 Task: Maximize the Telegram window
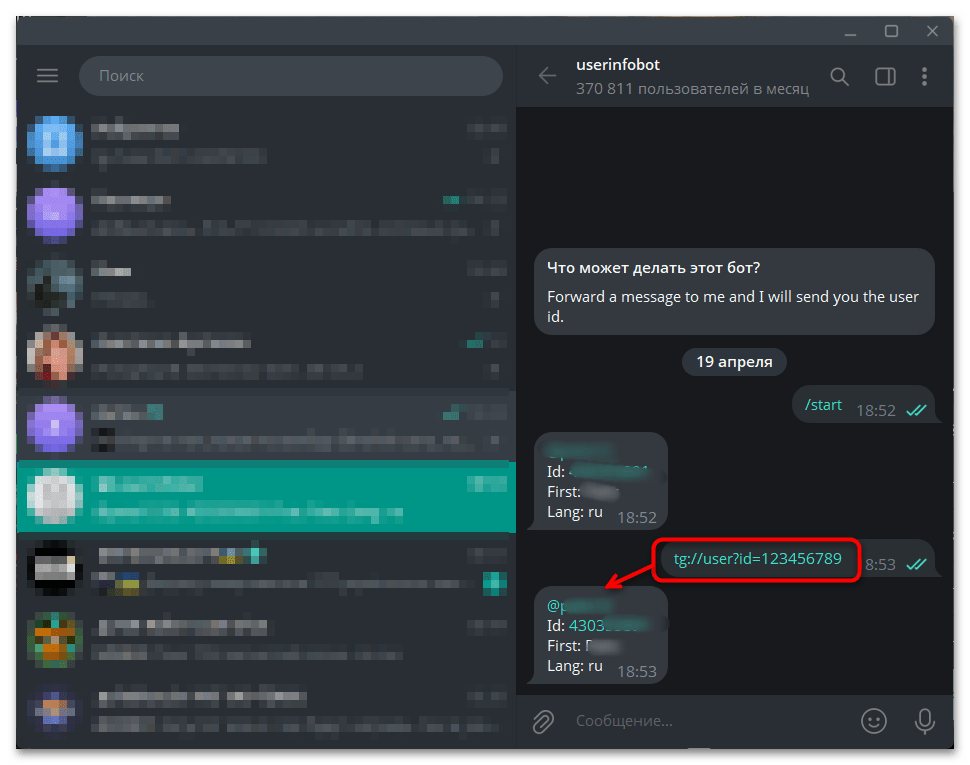tap(891, 31)
